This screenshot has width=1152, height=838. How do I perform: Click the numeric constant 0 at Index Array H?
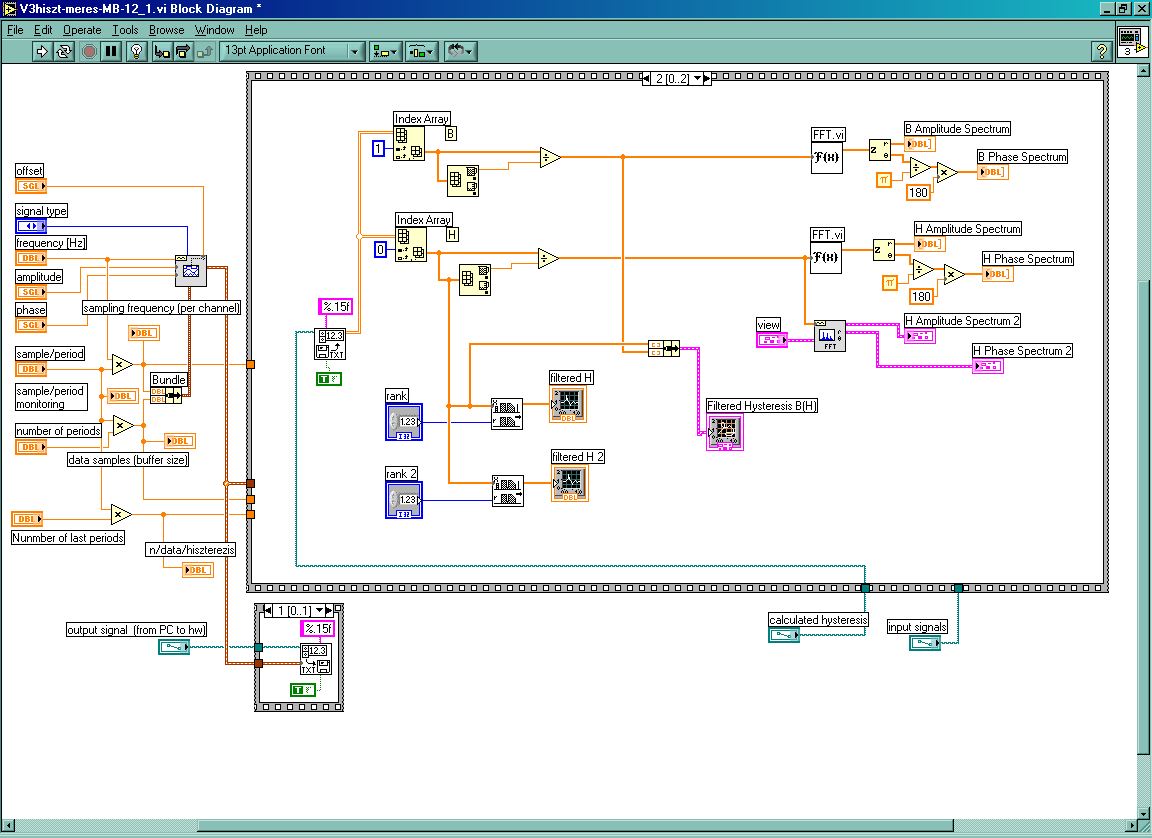[381, 250]
